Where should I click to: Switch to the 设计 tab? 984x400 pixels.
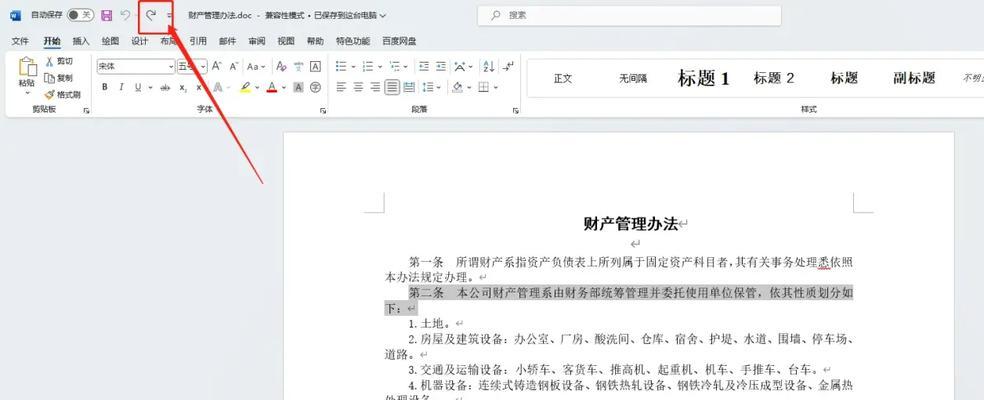click(139, 41)
